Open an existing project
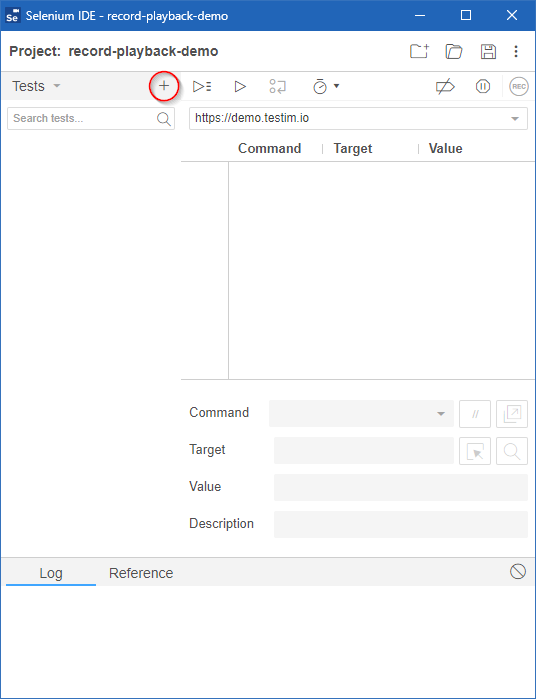 pos(454,51)
